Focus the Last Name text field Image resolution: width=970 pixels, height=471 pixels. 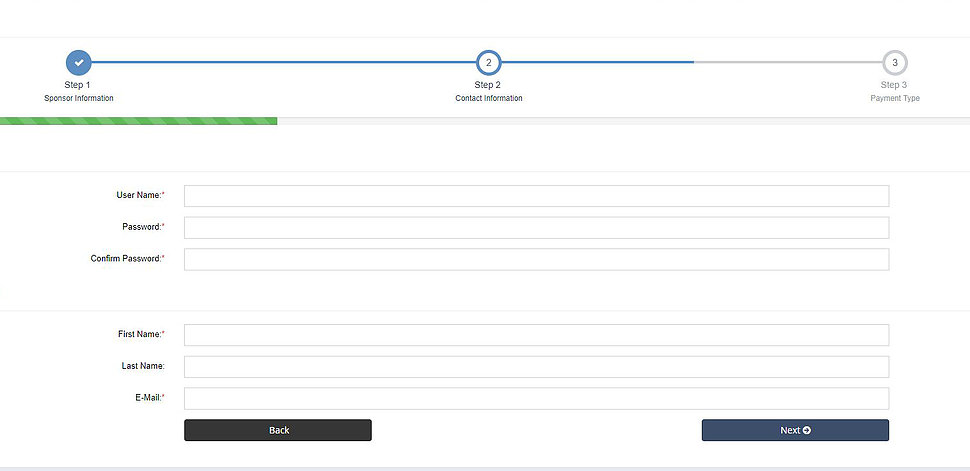click(536, 367)
